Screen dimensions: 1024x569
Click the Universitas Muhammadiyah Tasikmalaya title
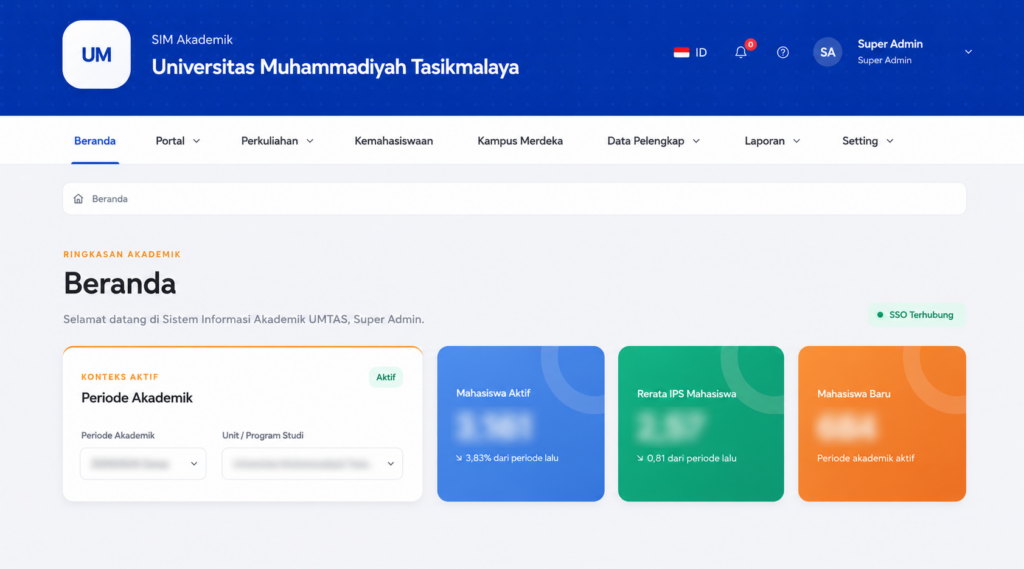coord(335,67)
